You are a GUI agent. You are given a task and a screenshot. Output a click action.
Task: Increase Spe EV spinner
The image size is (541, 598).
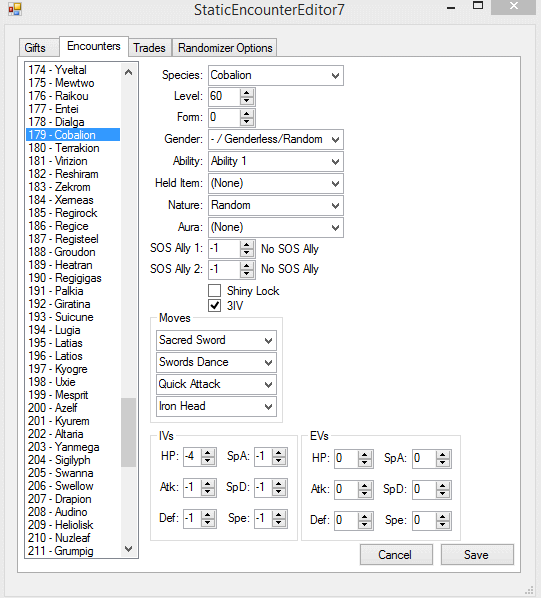coord(443,517)
